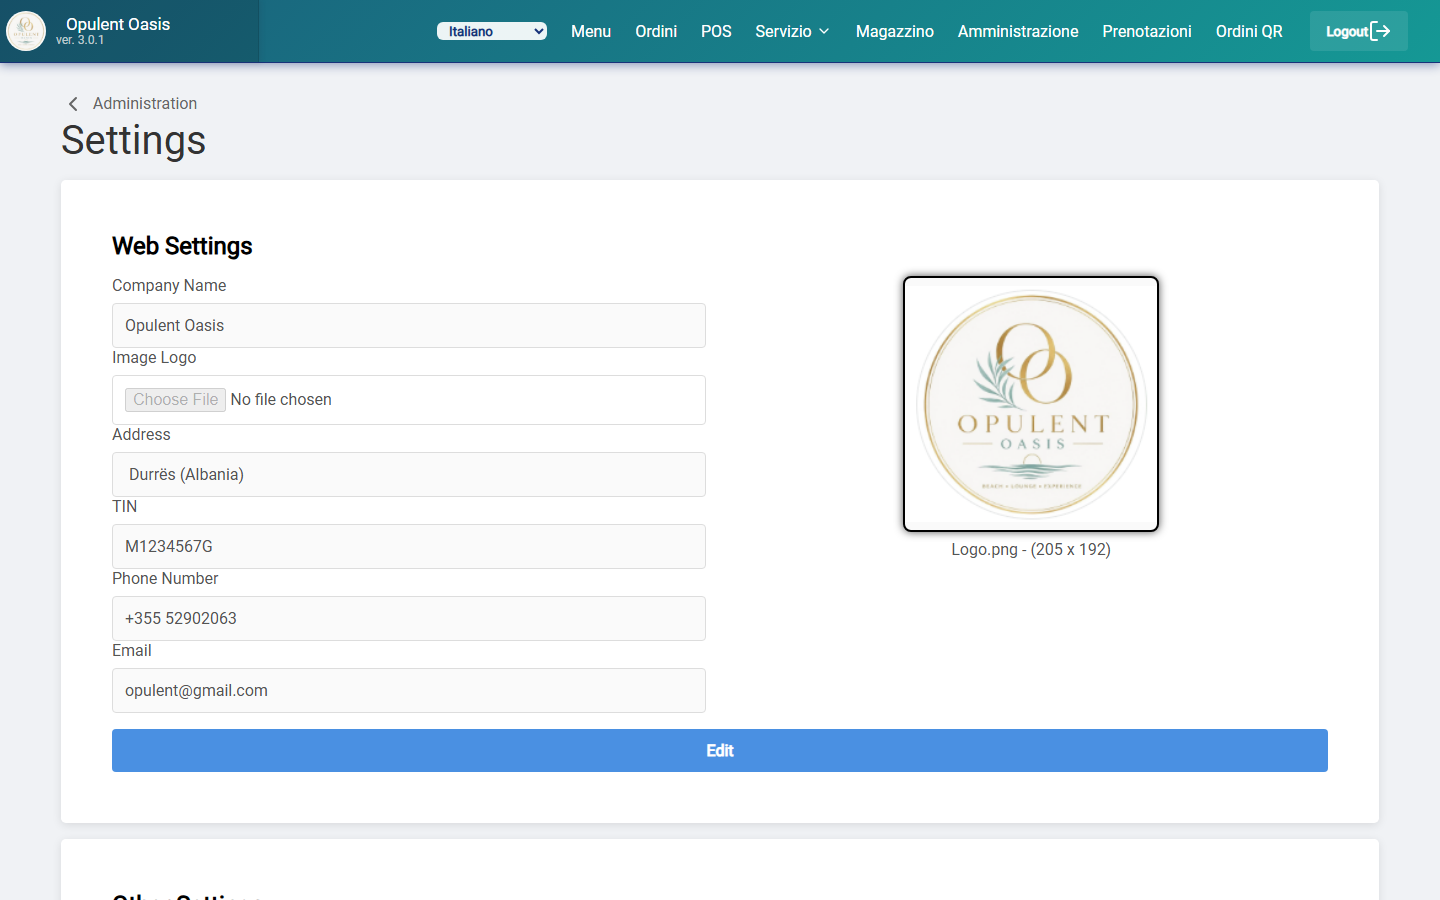The height and width of the screenshot is (900, 1440).
Task: Click the Logo.png preview thumbnail
Action: tap(1031, 404)
